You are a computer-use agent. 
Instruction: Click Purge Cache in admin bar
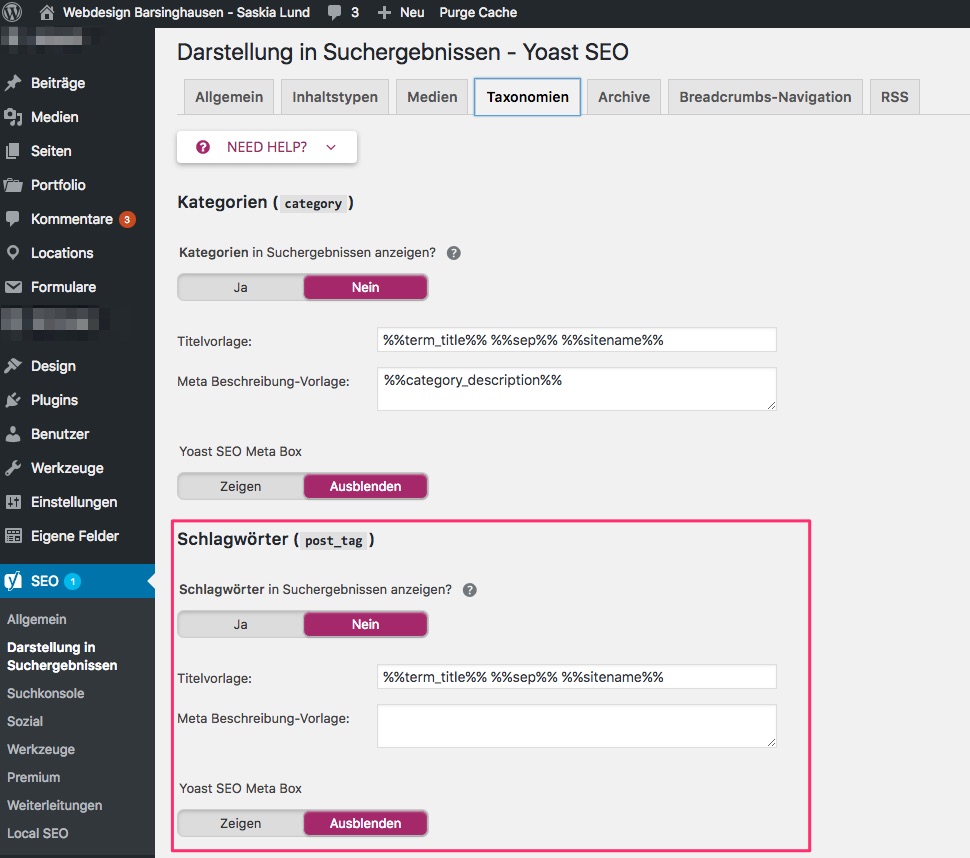tap(478, 13)
